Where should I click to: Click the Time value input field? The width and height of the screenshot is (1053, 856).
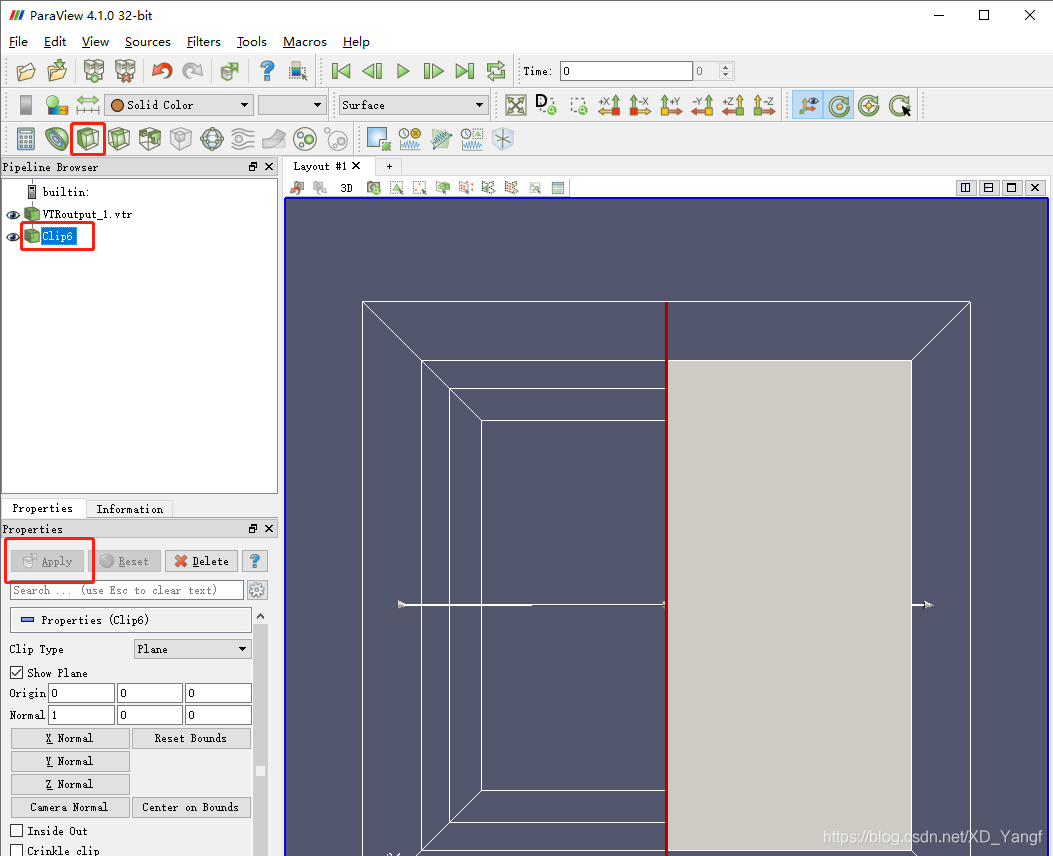[626, 71]
